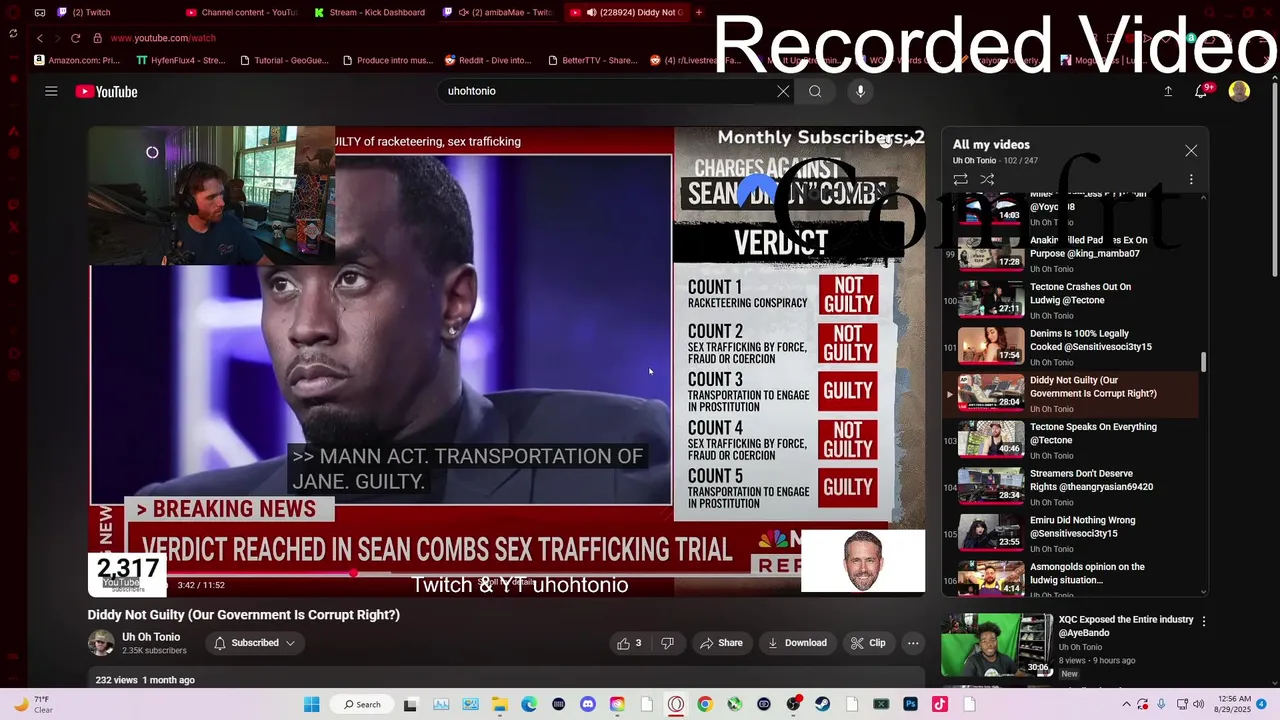The height and width of the screenshot is (720, 1280).
Task: Share the Diddy Not Guilty video
Action: click(721, 643)
